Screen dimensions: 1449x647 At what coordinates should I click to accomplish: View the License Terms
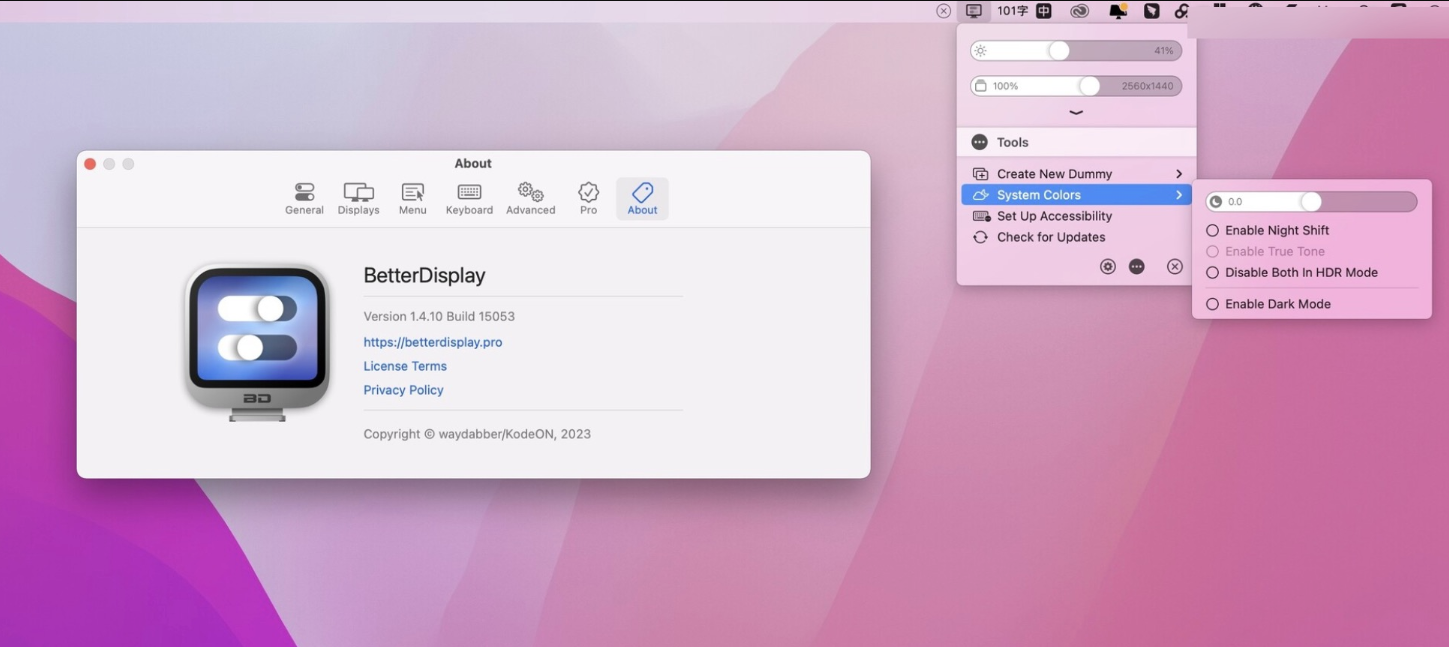[x=405, y=366]
